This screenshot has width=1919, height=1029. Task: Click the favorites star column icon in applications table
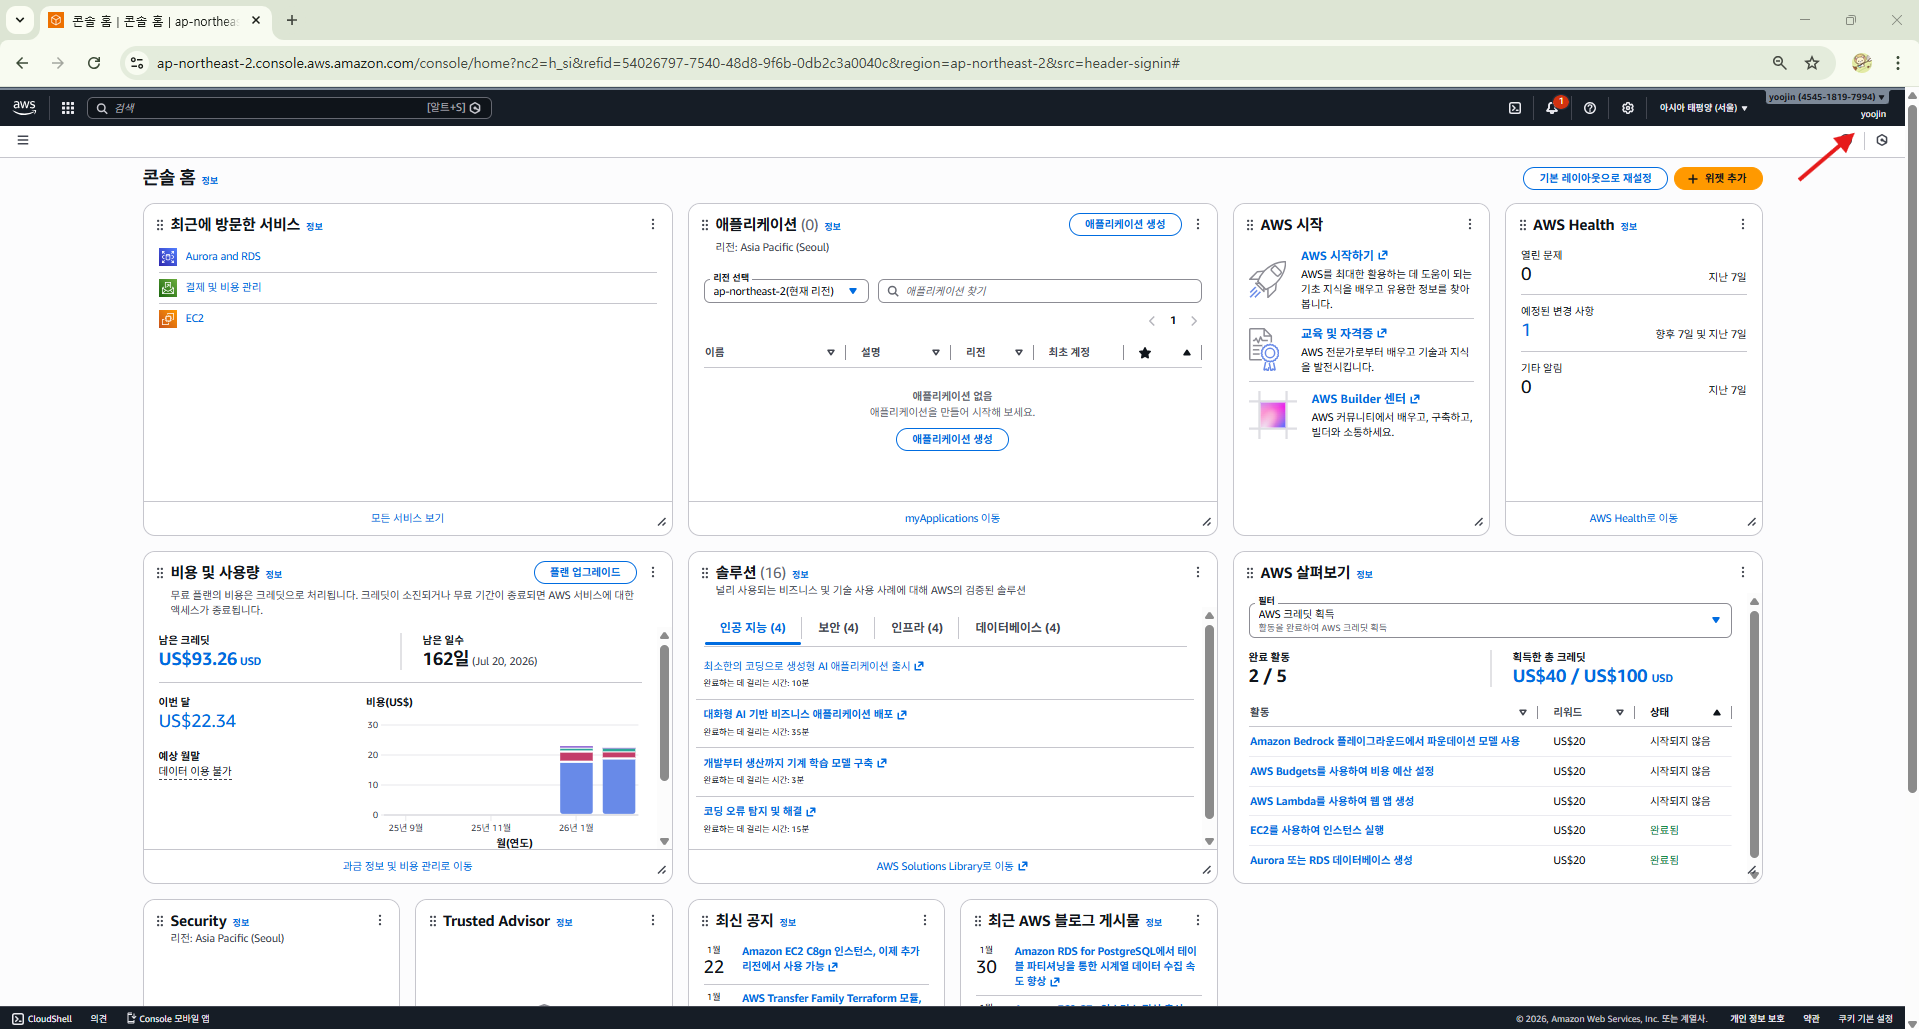(x=1145, y=353)
